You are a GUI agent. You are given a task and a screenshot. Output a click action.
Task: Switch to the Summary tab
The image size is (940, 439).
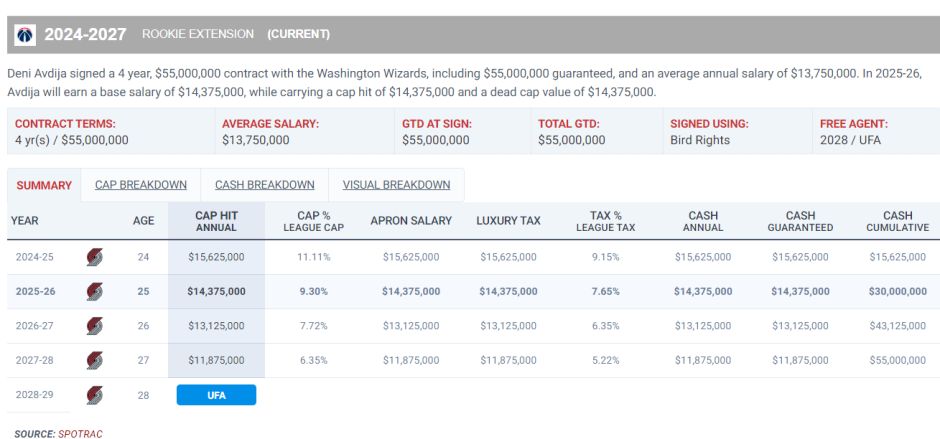click(44, 185)
